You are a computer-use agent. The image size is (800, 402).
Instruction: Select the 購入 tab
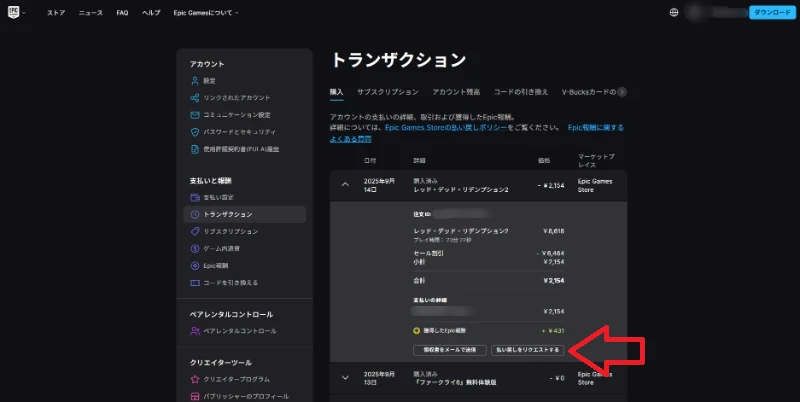[336, 92]
